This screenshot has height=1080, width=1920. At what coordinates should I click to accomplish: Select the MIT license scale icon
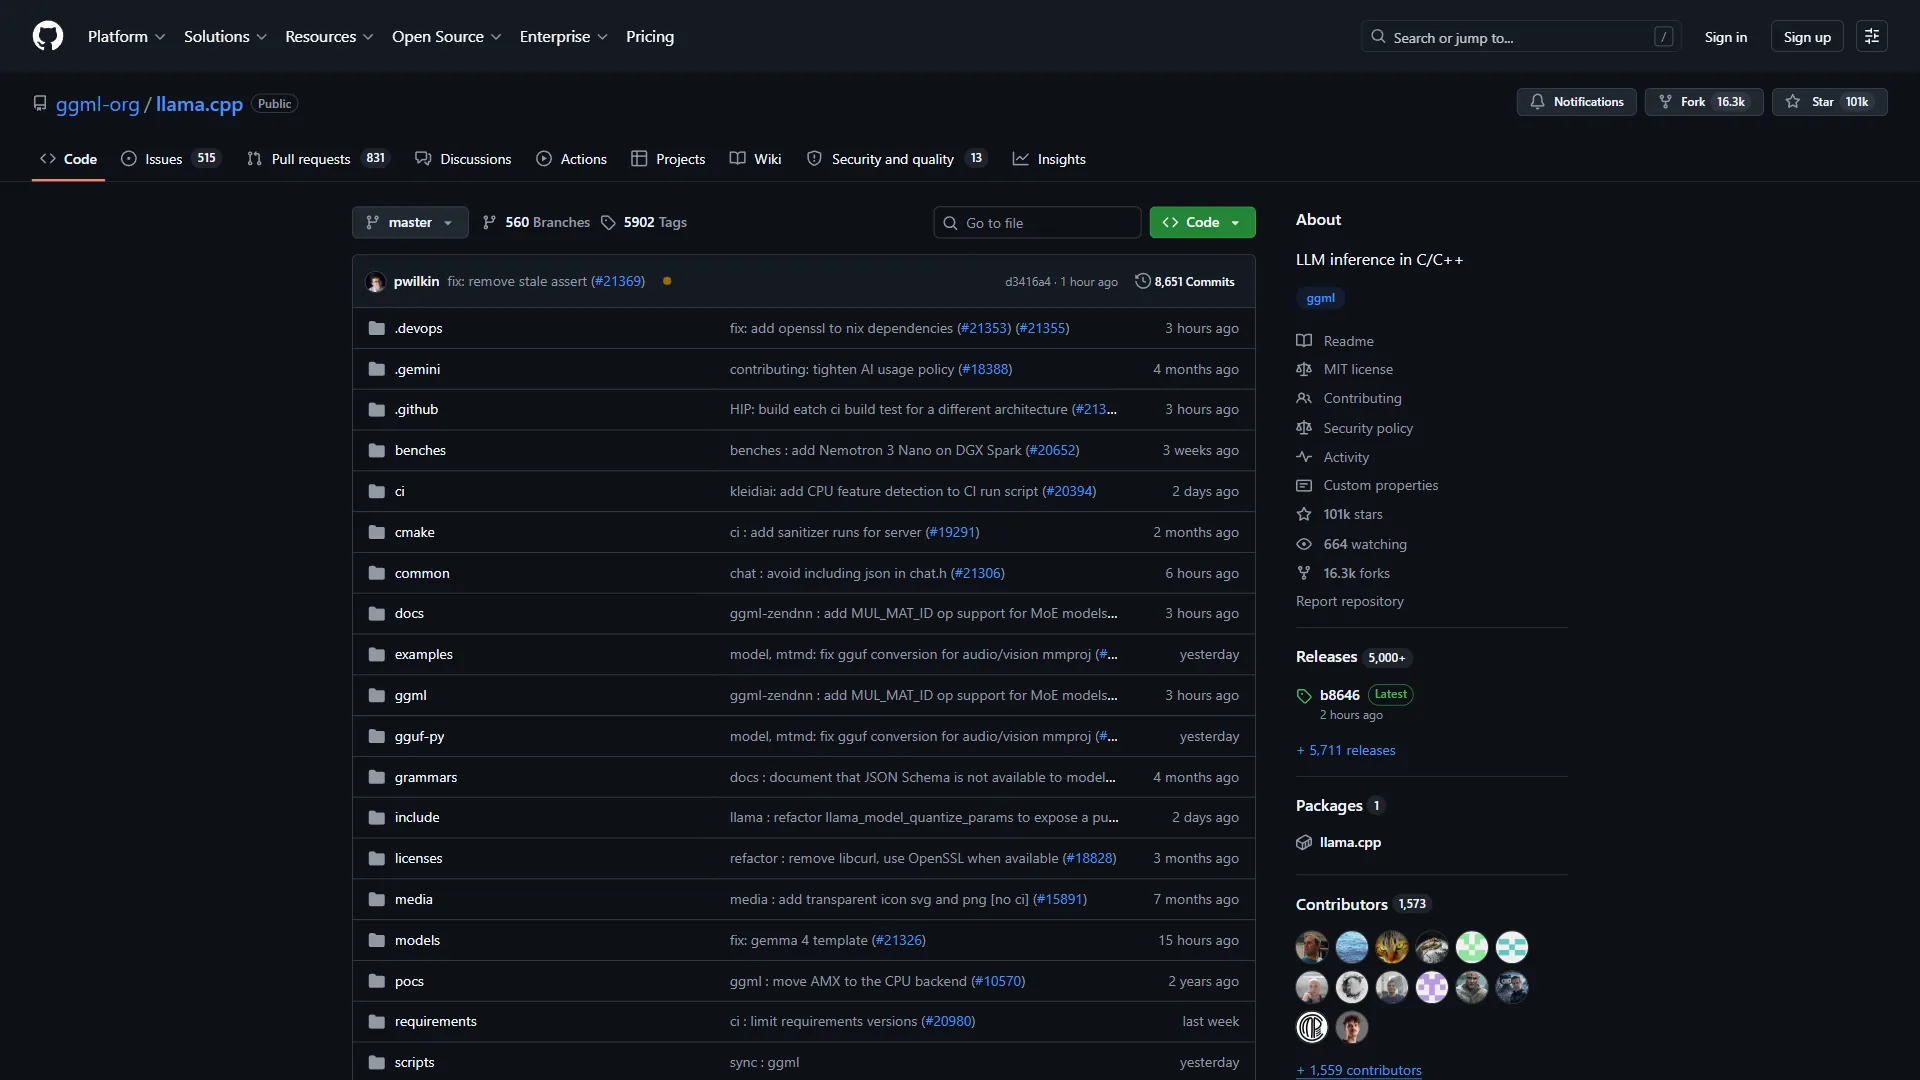(1304, 369)
